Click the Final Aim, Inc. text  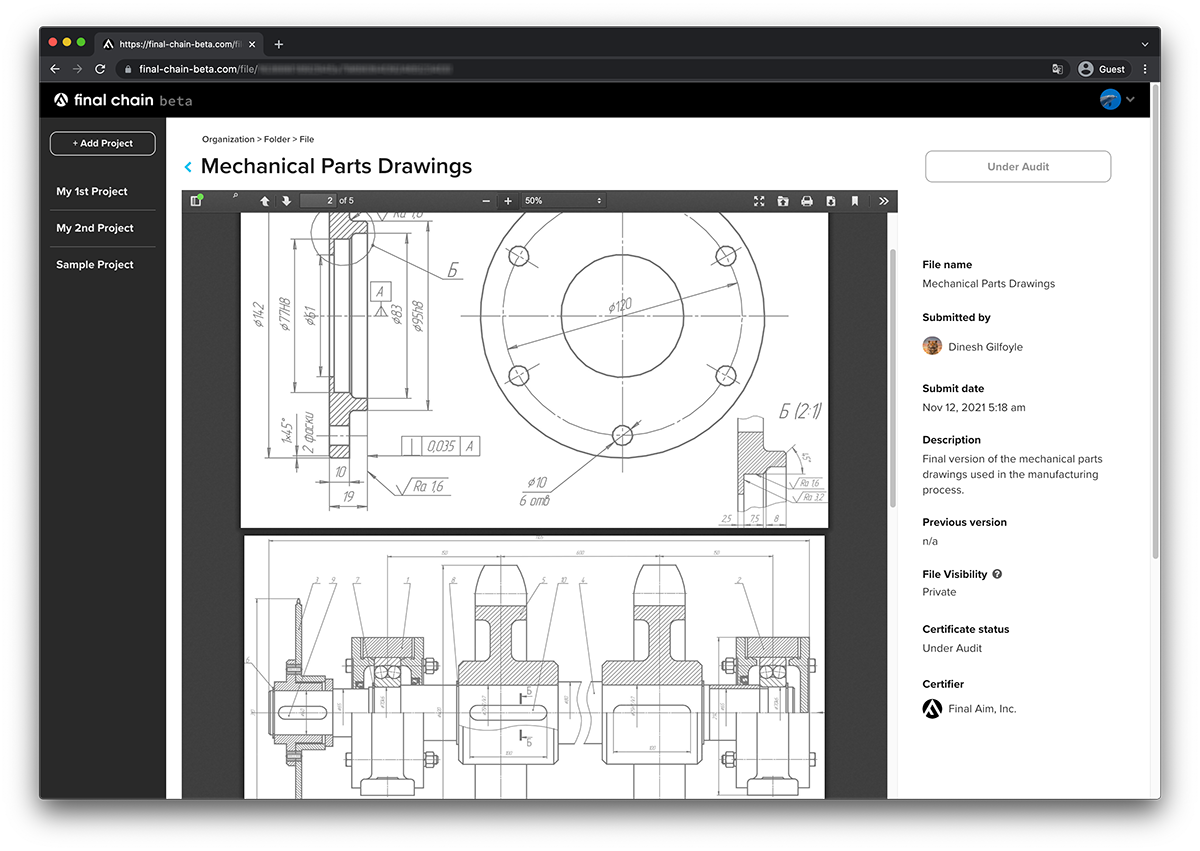(982, 709)
